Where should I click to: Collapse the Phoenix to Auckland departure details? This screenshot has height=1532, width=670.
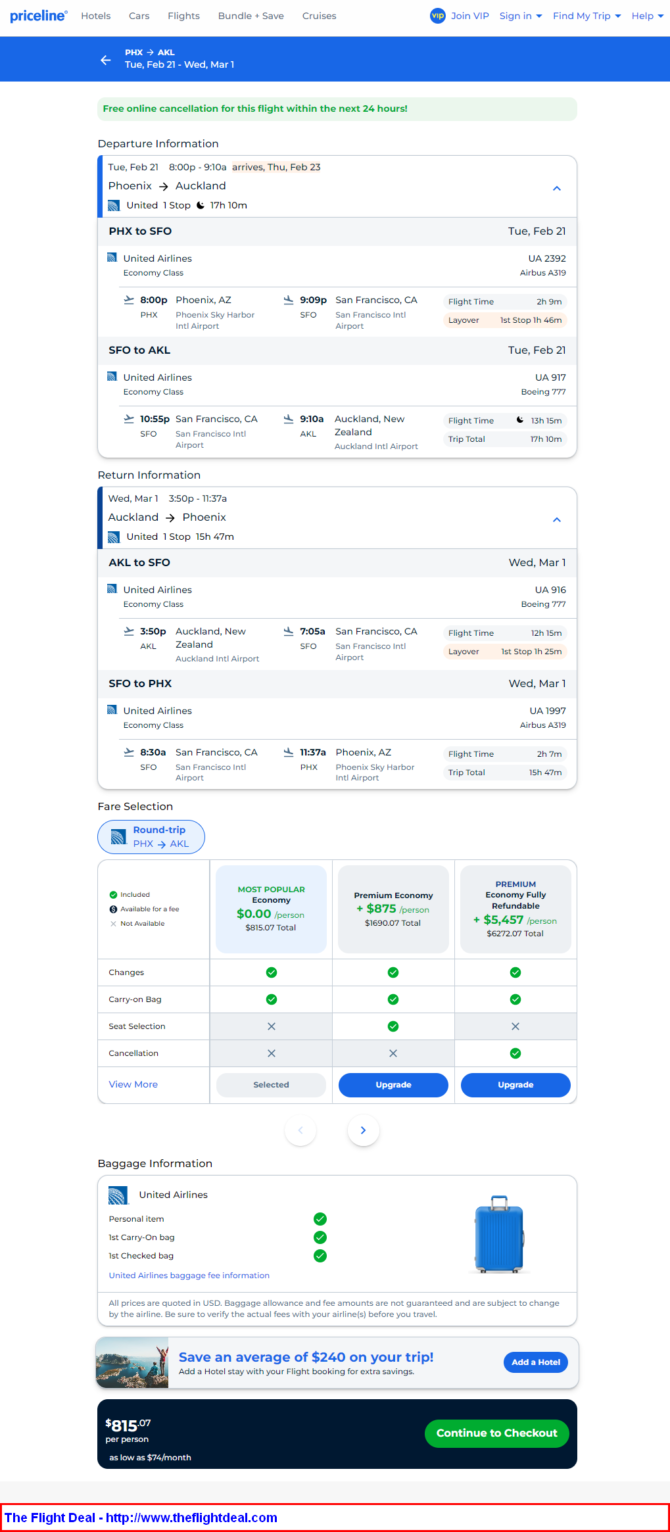557,188
